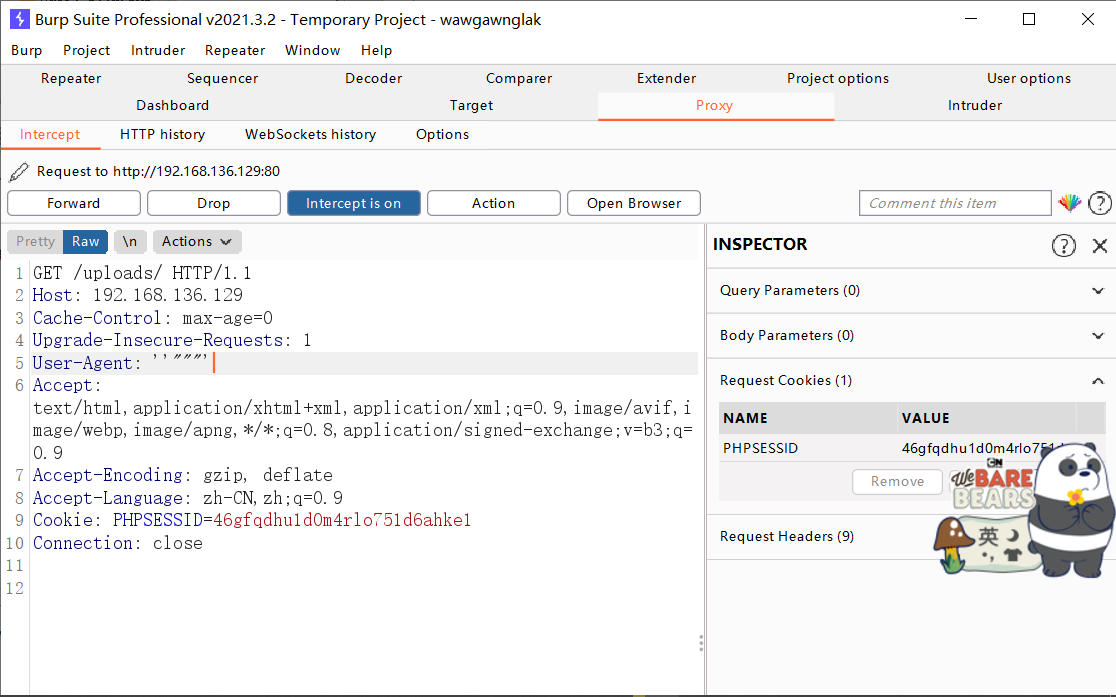Click the Accept-Language header line
This screenshot has width=1116, height=697.
click(x=187, y=498)
